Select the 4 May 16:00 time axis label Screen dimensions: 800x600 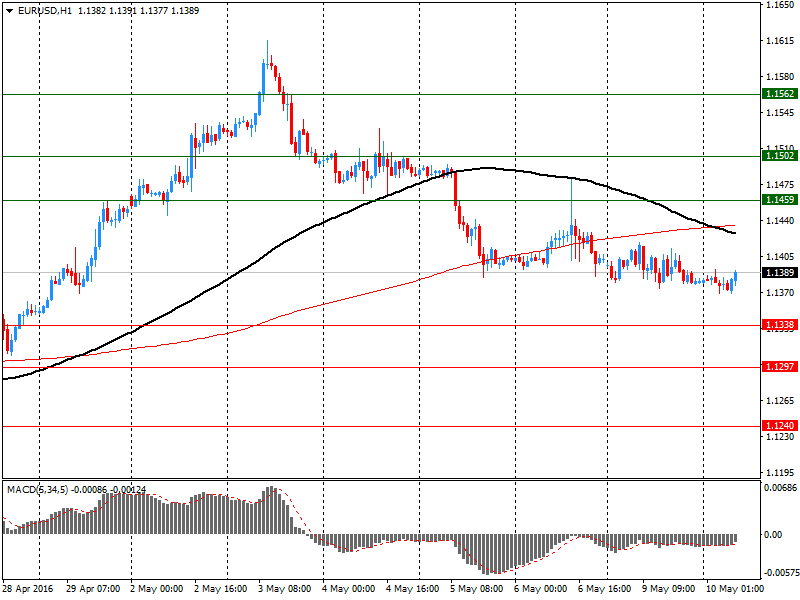pyautogui.click(x=413, y=589)
